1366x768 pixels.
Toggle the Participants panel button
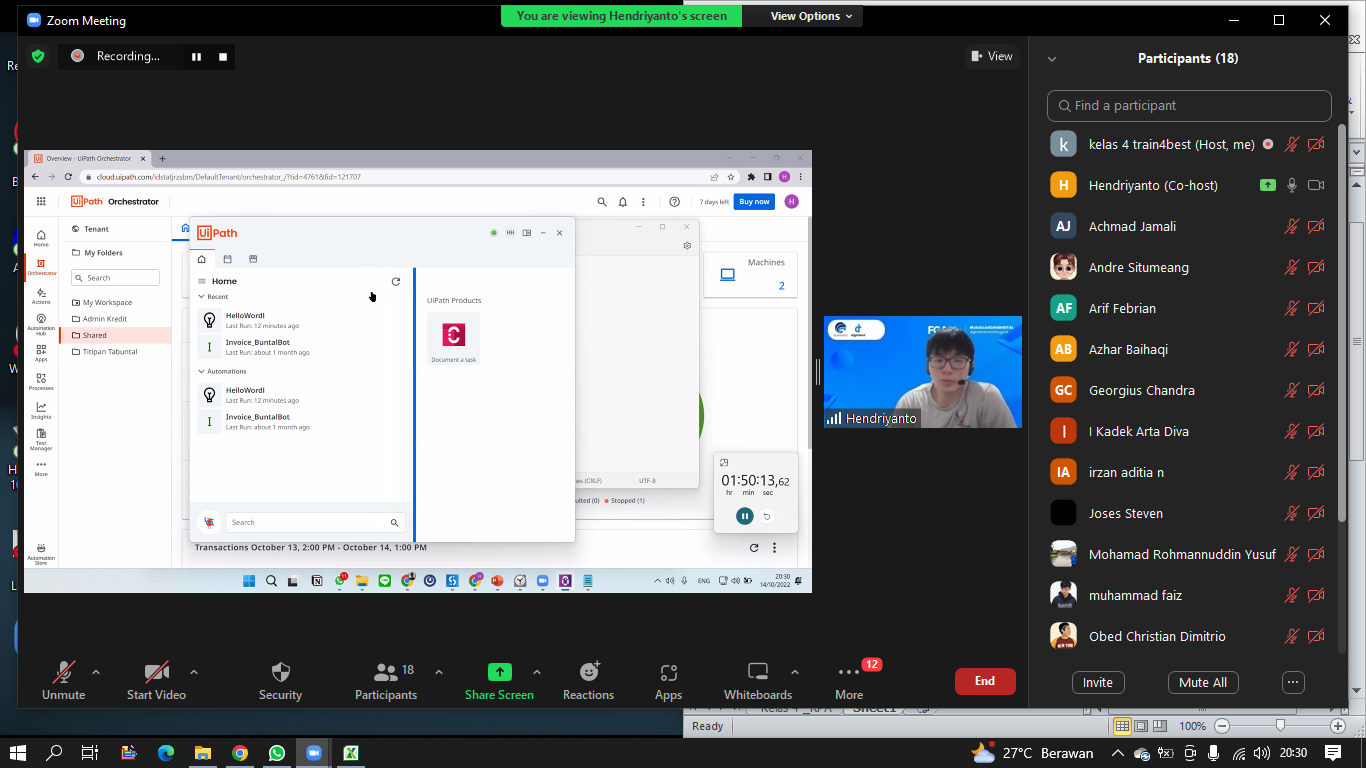click(x=386, y=681)
